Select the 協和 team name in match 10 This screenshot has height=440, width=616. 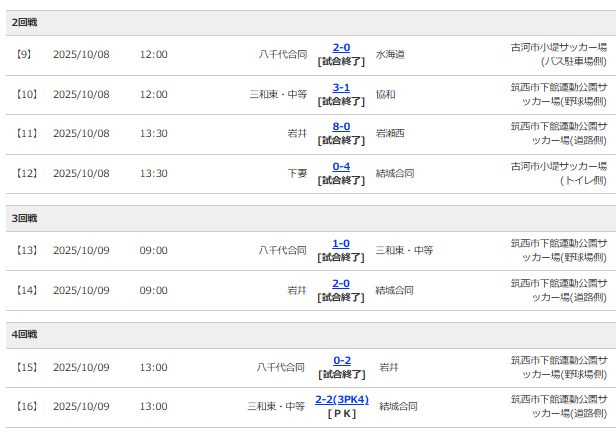[x=385, y=94]
